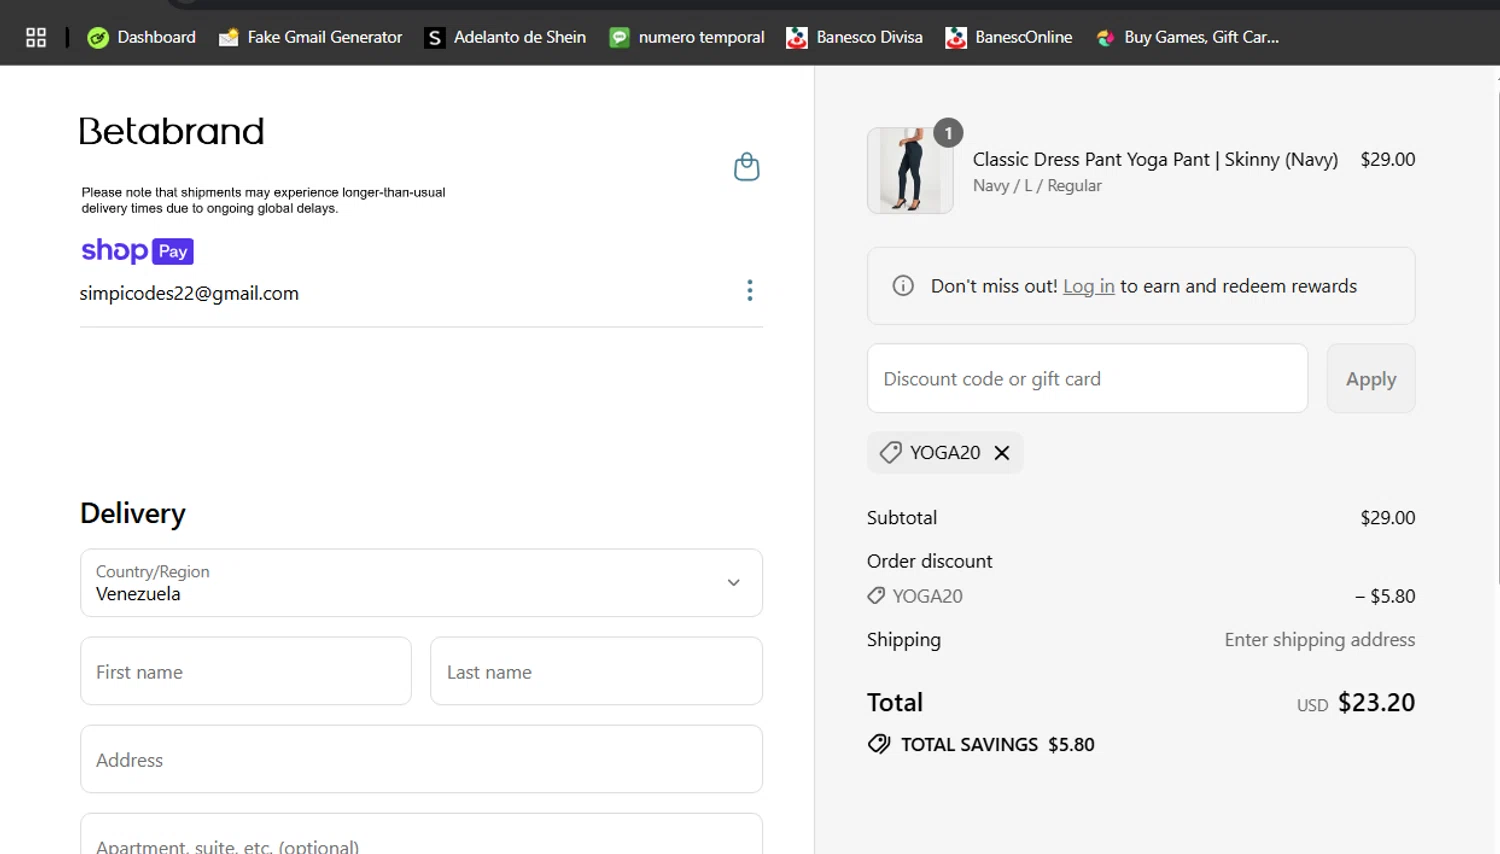Click the YOGA20 tag icon in chip
1500x854 pixels.
click(890, 453)
